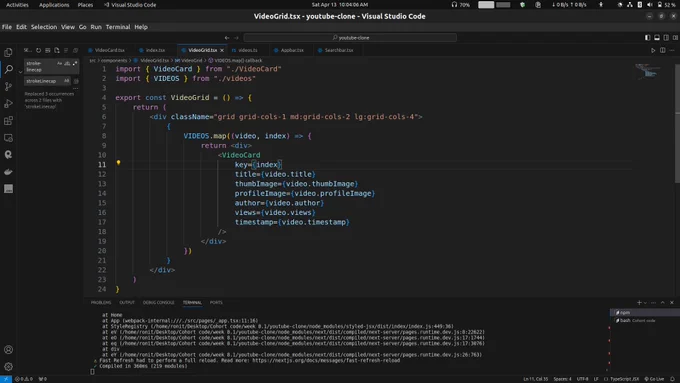
Task: Open system volume icon in the top bar
Action: (650, 5)
